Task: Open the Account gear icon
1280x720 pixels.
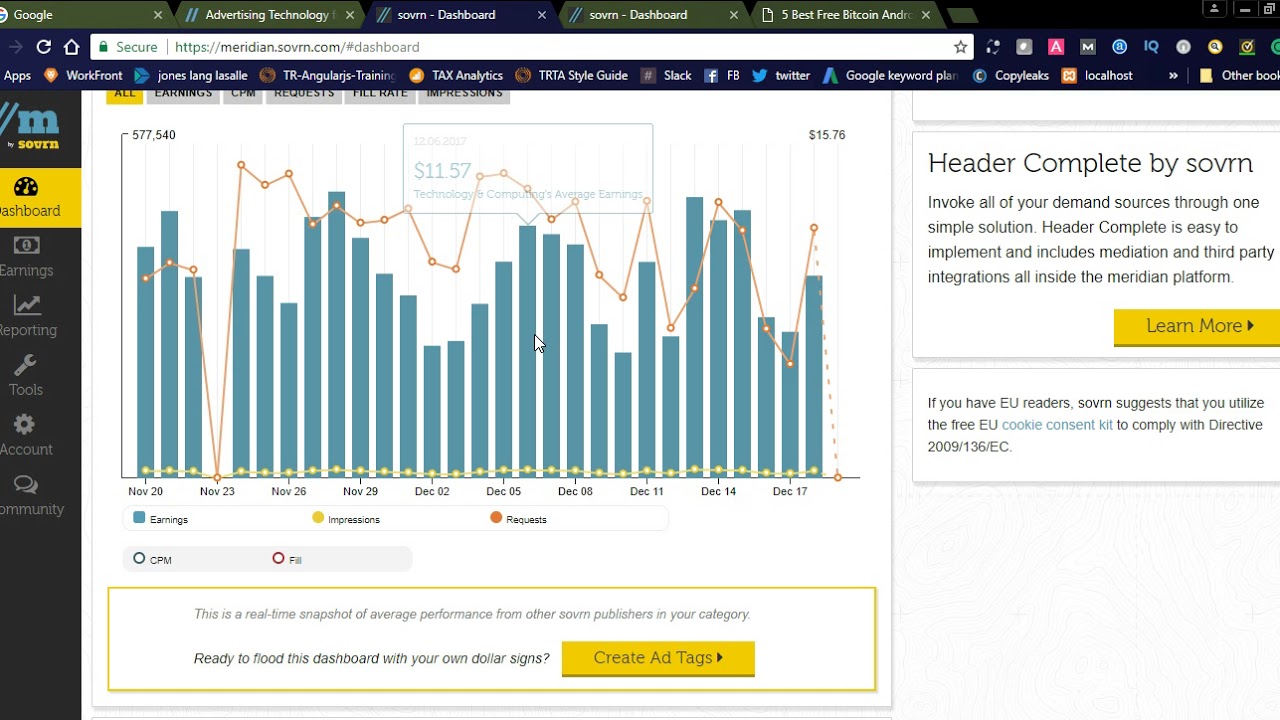Action: [25, 425]
